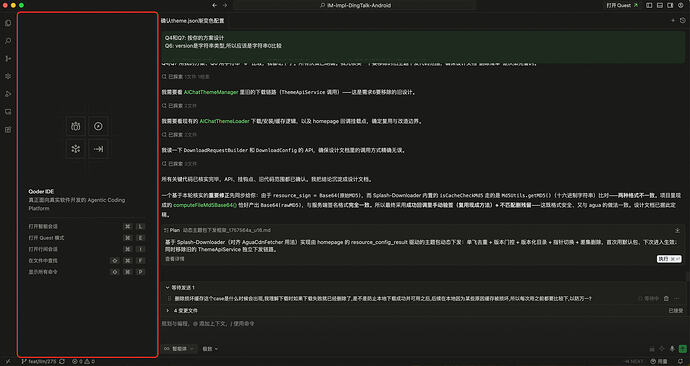Open the 智能体 mode dropdown
690x366 pixels.
point(179,348)
